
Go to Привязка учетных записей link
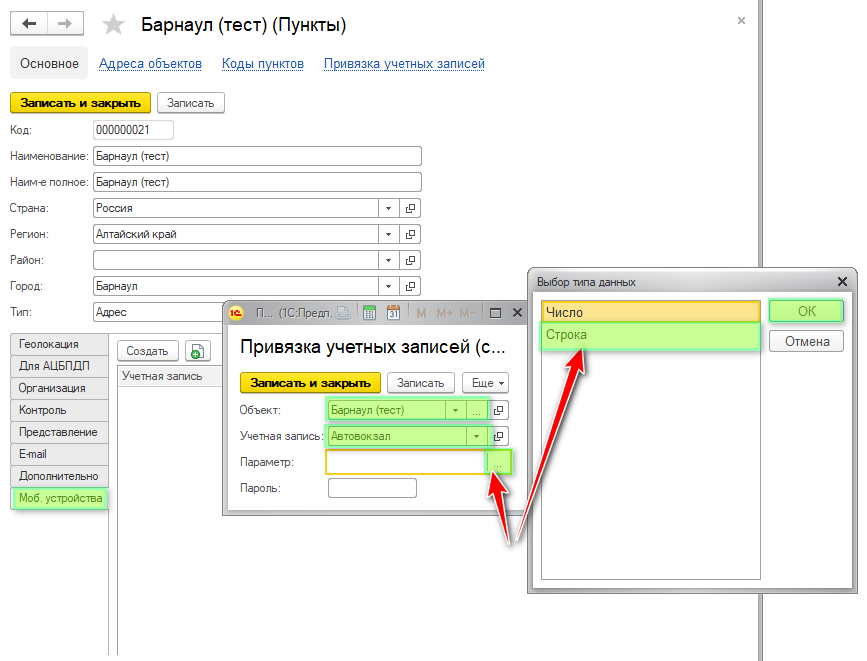point(404,64)
